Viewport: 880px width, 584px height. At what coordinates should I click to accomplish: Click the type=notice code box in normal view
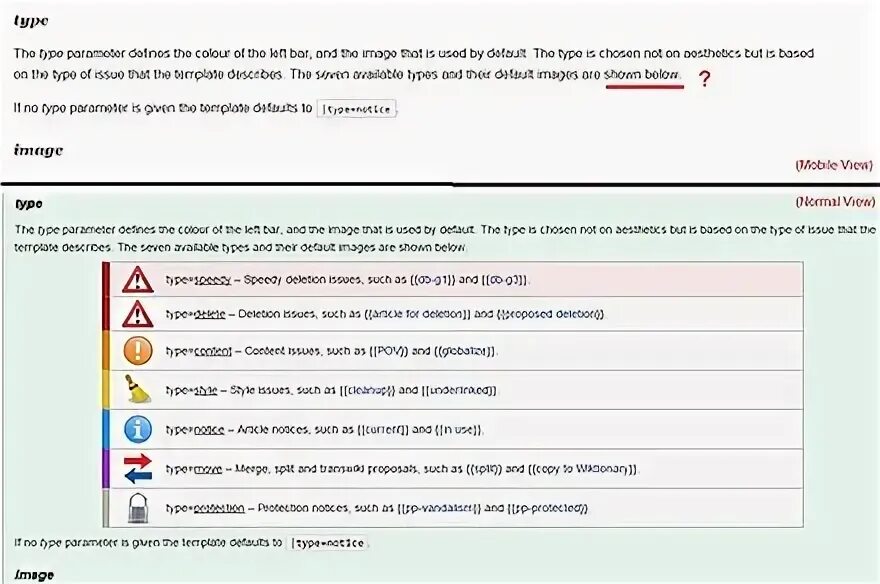[x=328, y=543]
